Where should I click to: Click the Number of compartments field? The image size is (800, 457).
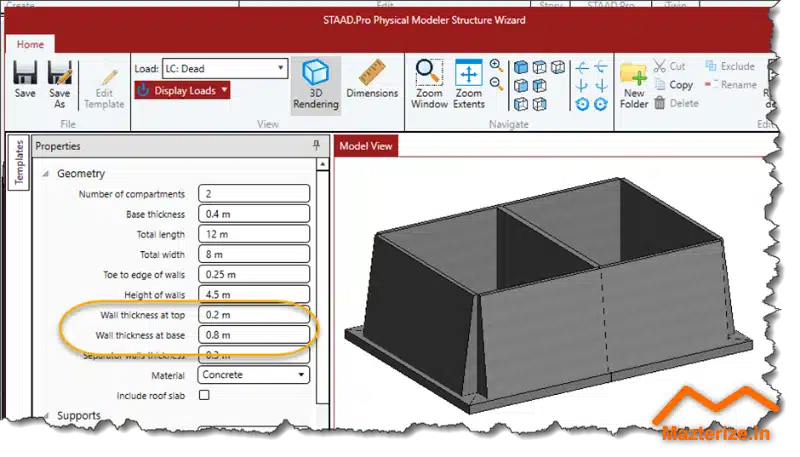254,194
